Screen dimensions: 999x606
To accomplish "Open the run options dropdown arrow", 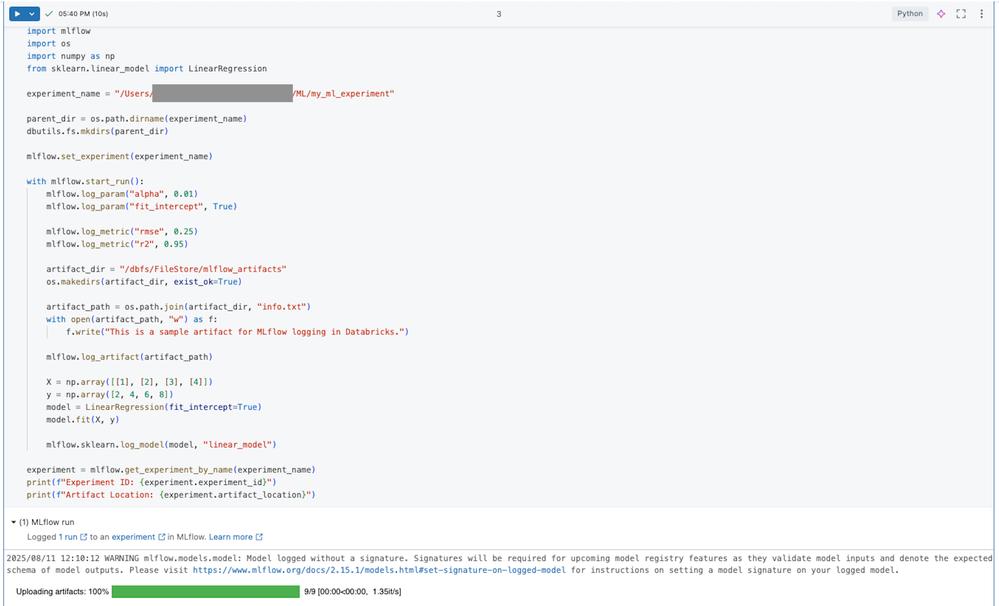I will (x=32, y=14).
